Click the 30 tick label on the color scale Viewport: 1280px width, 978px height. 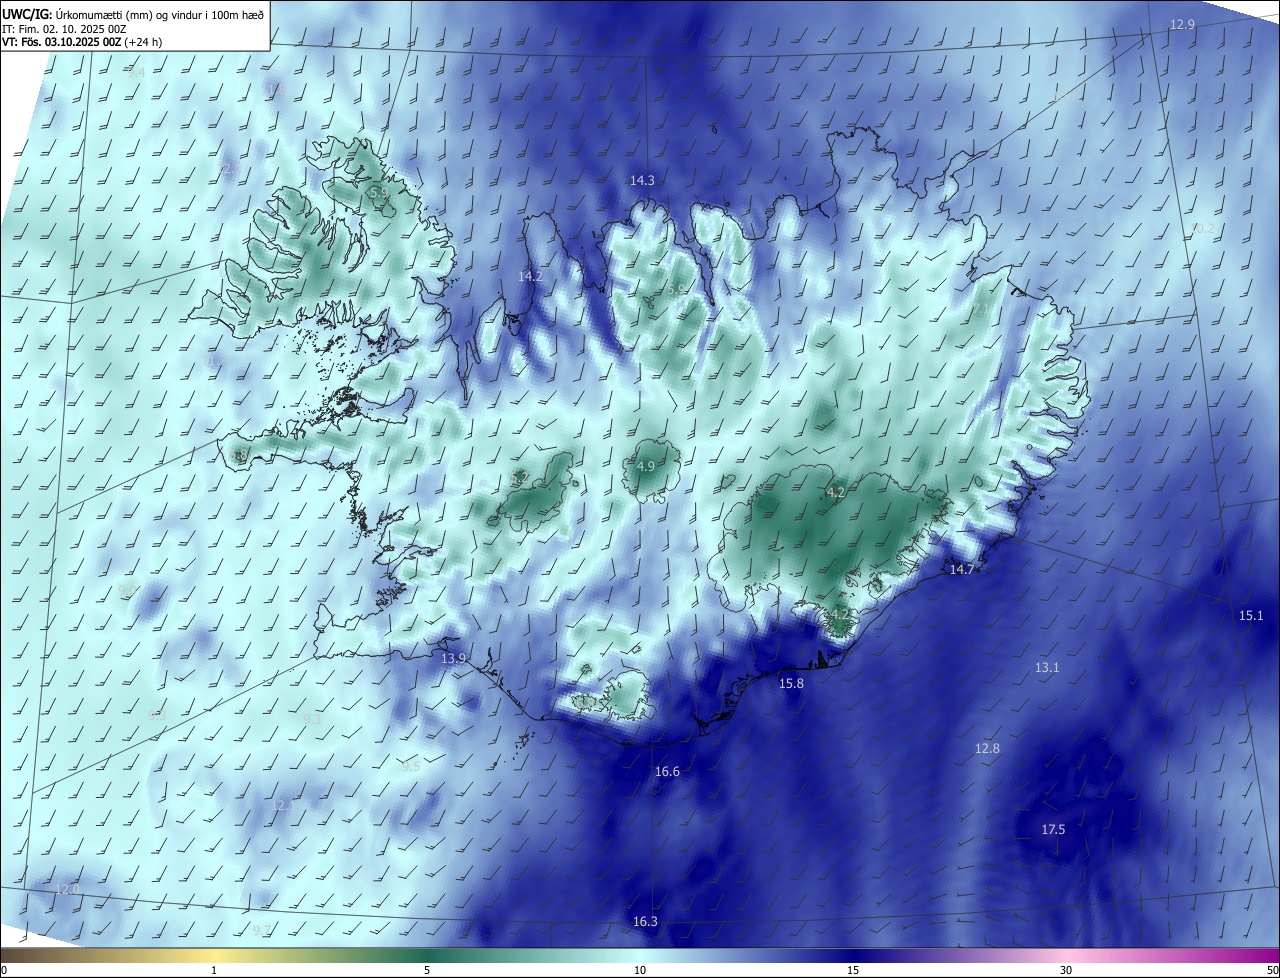pyautogui.click(x=1066, y=971)
